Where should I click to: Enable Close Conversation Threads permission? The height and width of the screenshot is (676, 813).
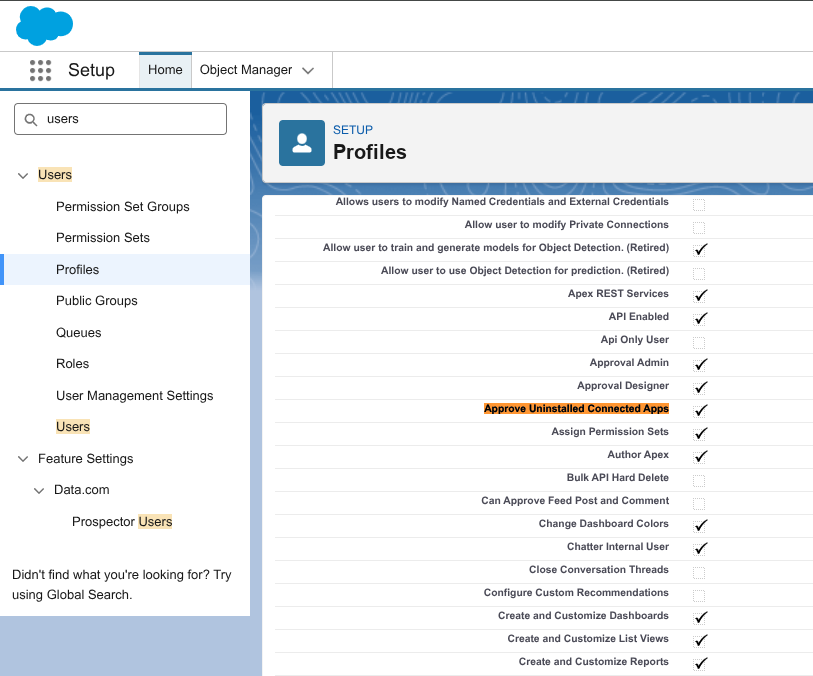[x=700, y=570]
